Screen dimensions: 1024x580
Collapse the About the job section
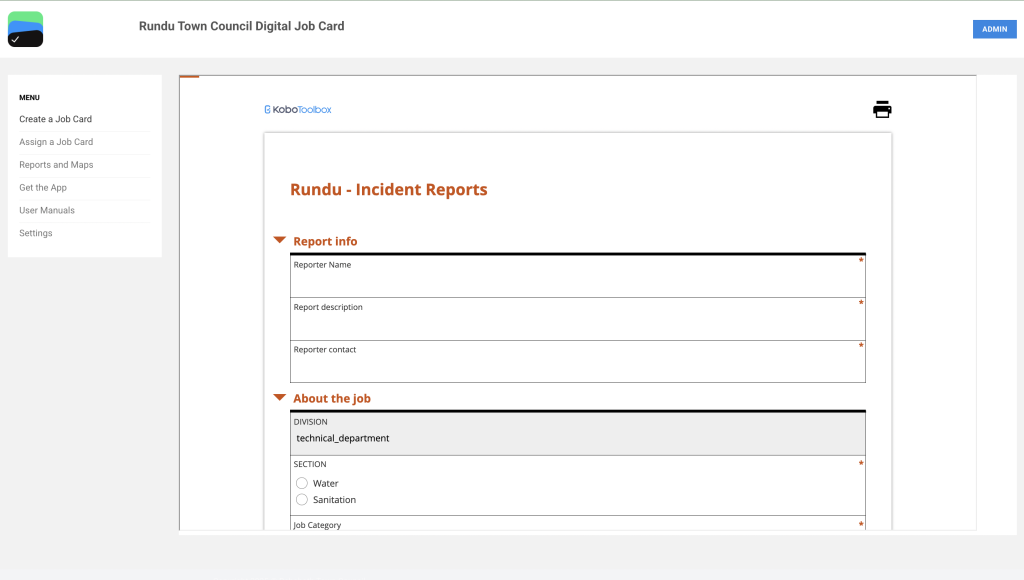tap(280, 398)
